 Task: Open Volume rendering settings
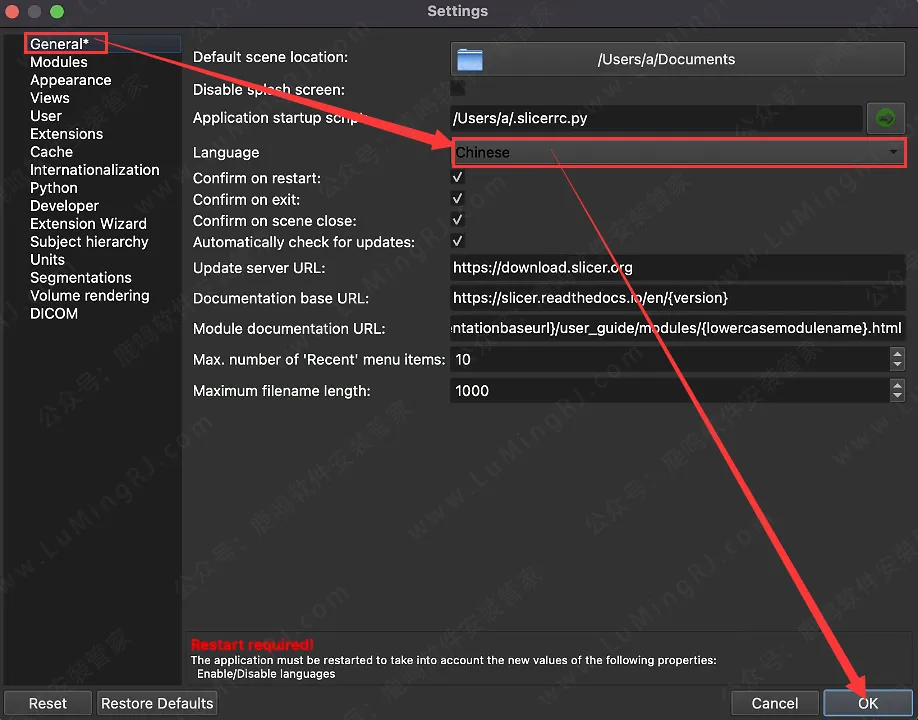pyautogui.click(x=89, y=296)
